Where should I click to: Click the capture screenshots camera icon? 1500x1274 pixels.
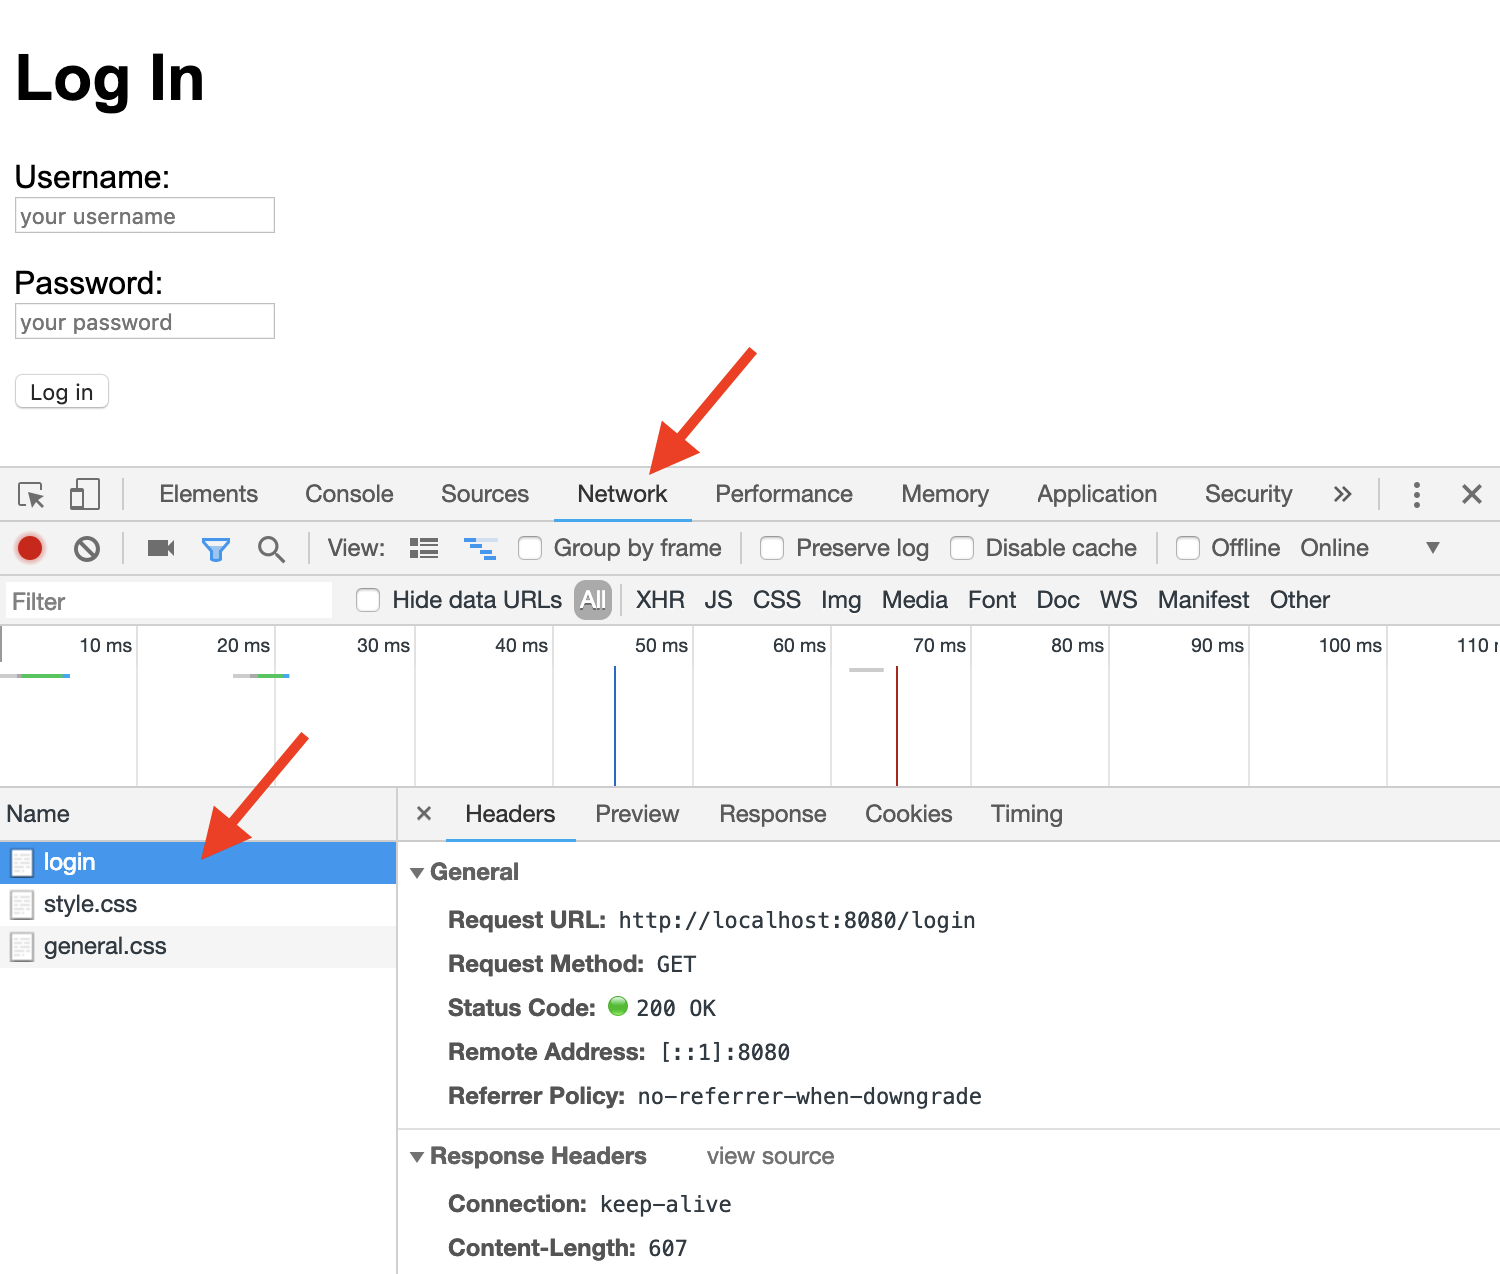tap(161, 548)
